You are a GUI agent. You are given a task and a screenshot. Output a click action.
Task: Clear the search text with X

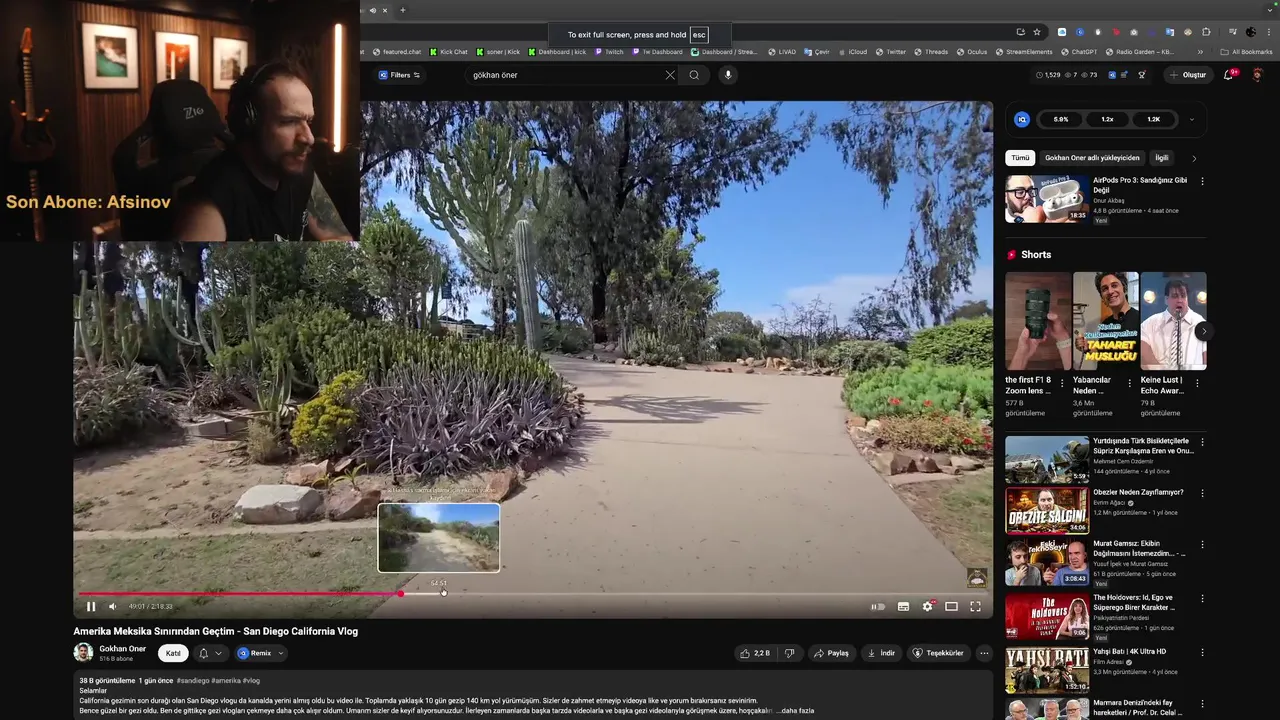[x=670, y=75]
